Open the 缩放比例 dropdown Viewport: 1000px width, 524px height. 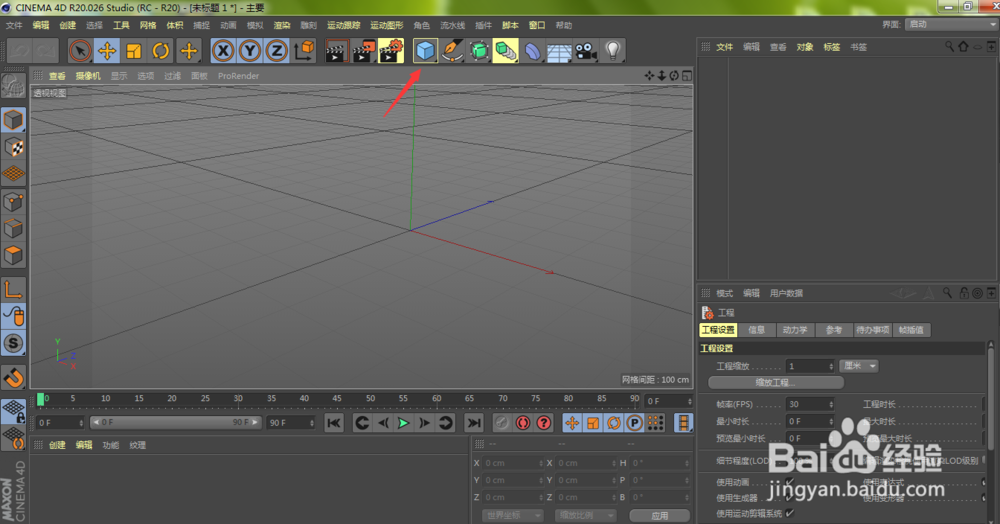[584, 515]
